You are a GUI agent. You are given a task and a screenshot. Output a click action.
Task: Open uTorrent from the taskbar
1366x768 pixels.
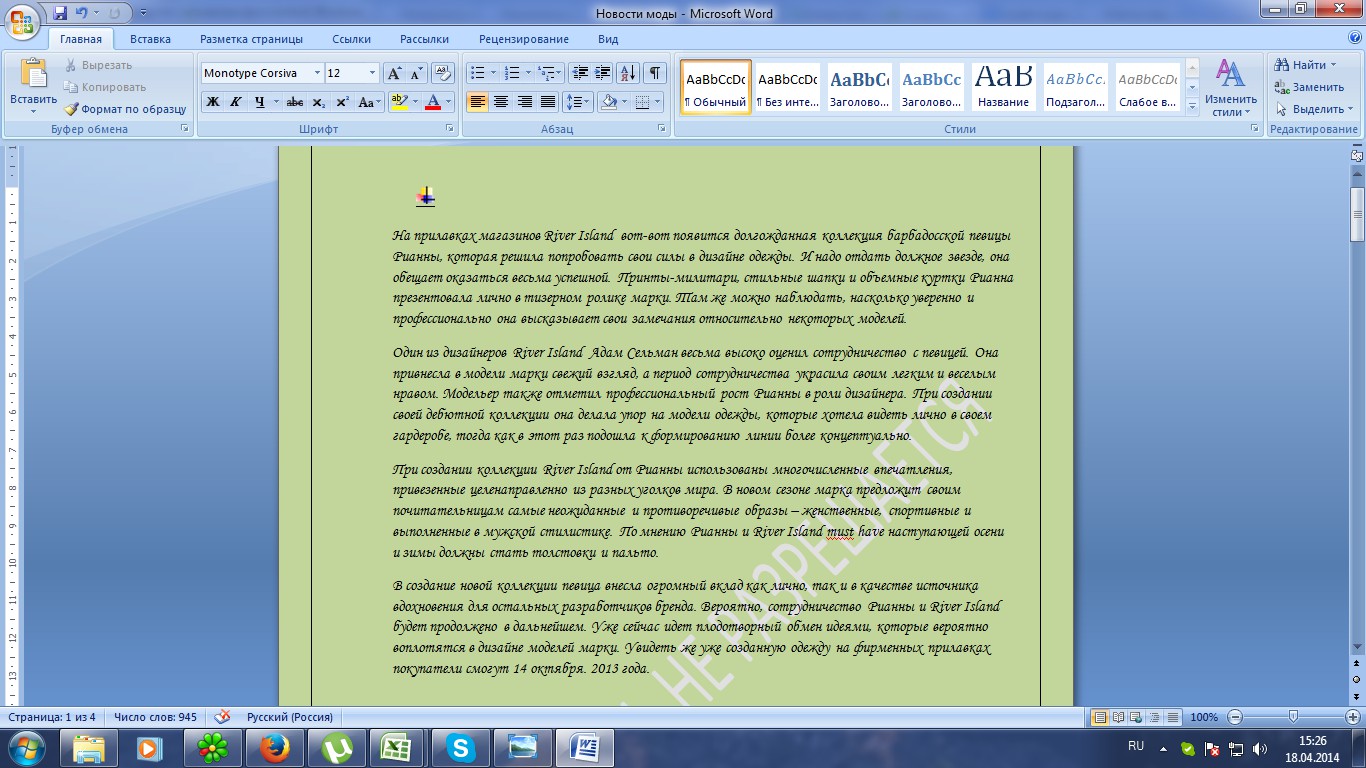coord(336,748)
